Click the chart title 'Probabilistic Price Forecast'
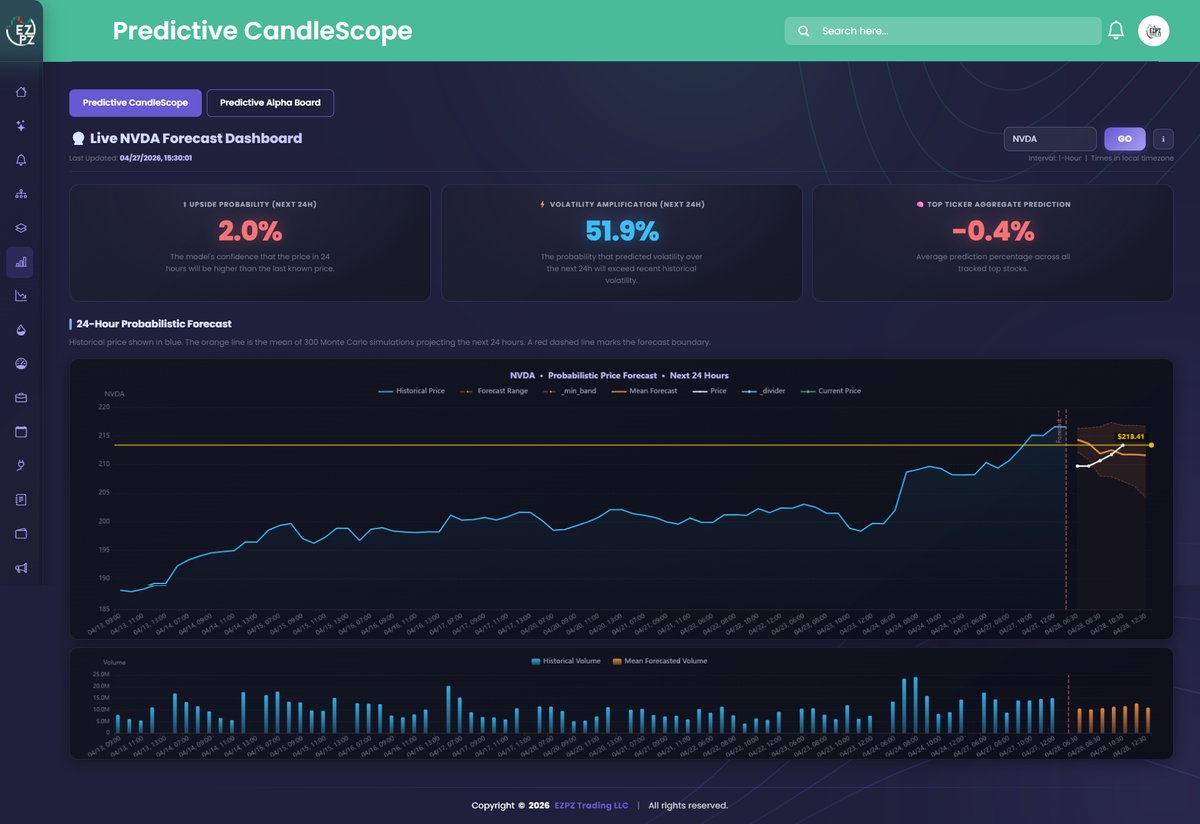1200x824 pixels. click(x=603, y=376)
